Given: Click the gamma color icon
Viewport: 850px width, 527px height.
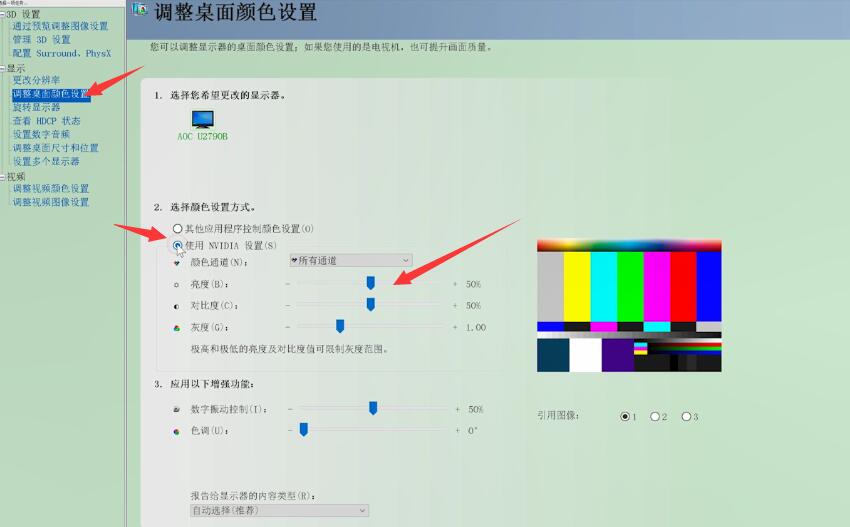Looking at the screenshot, I should [x=177, y=328].
